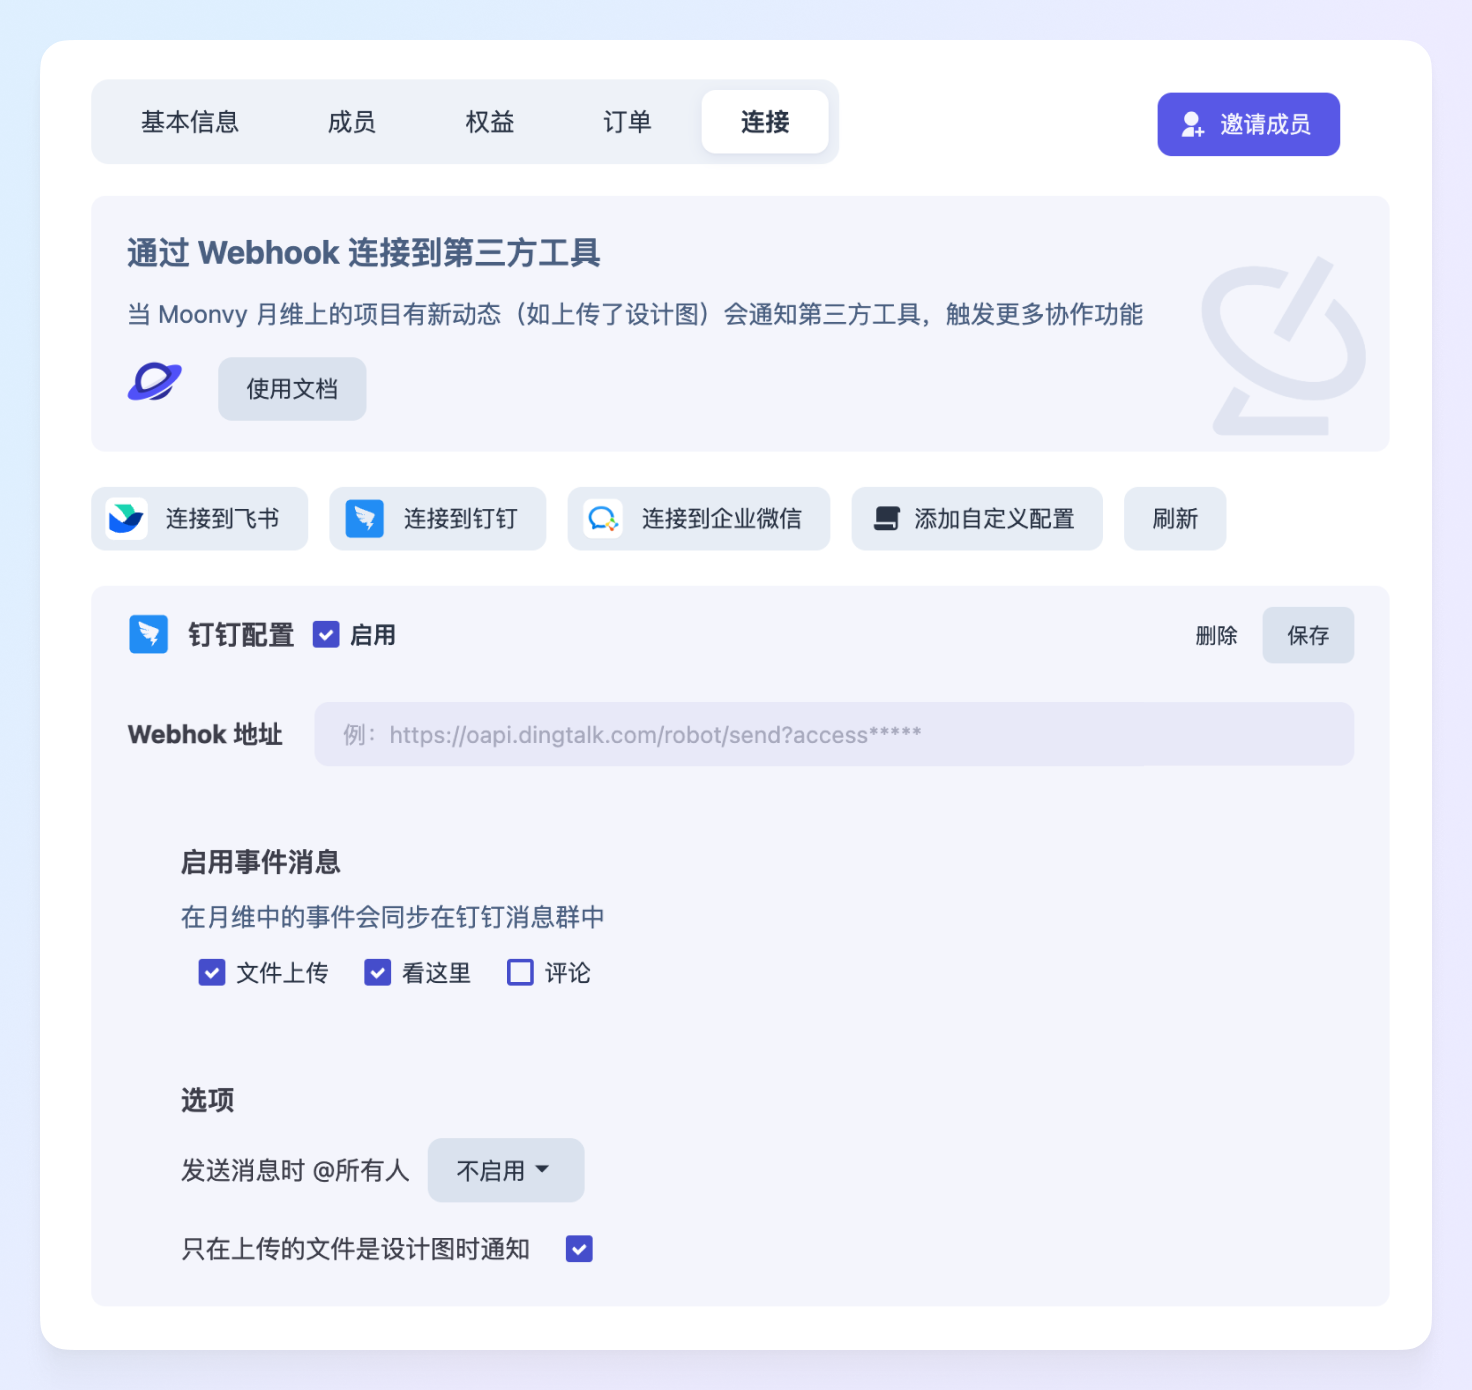
Task: Focus the Webhook address input field
Action: point(834,734)
